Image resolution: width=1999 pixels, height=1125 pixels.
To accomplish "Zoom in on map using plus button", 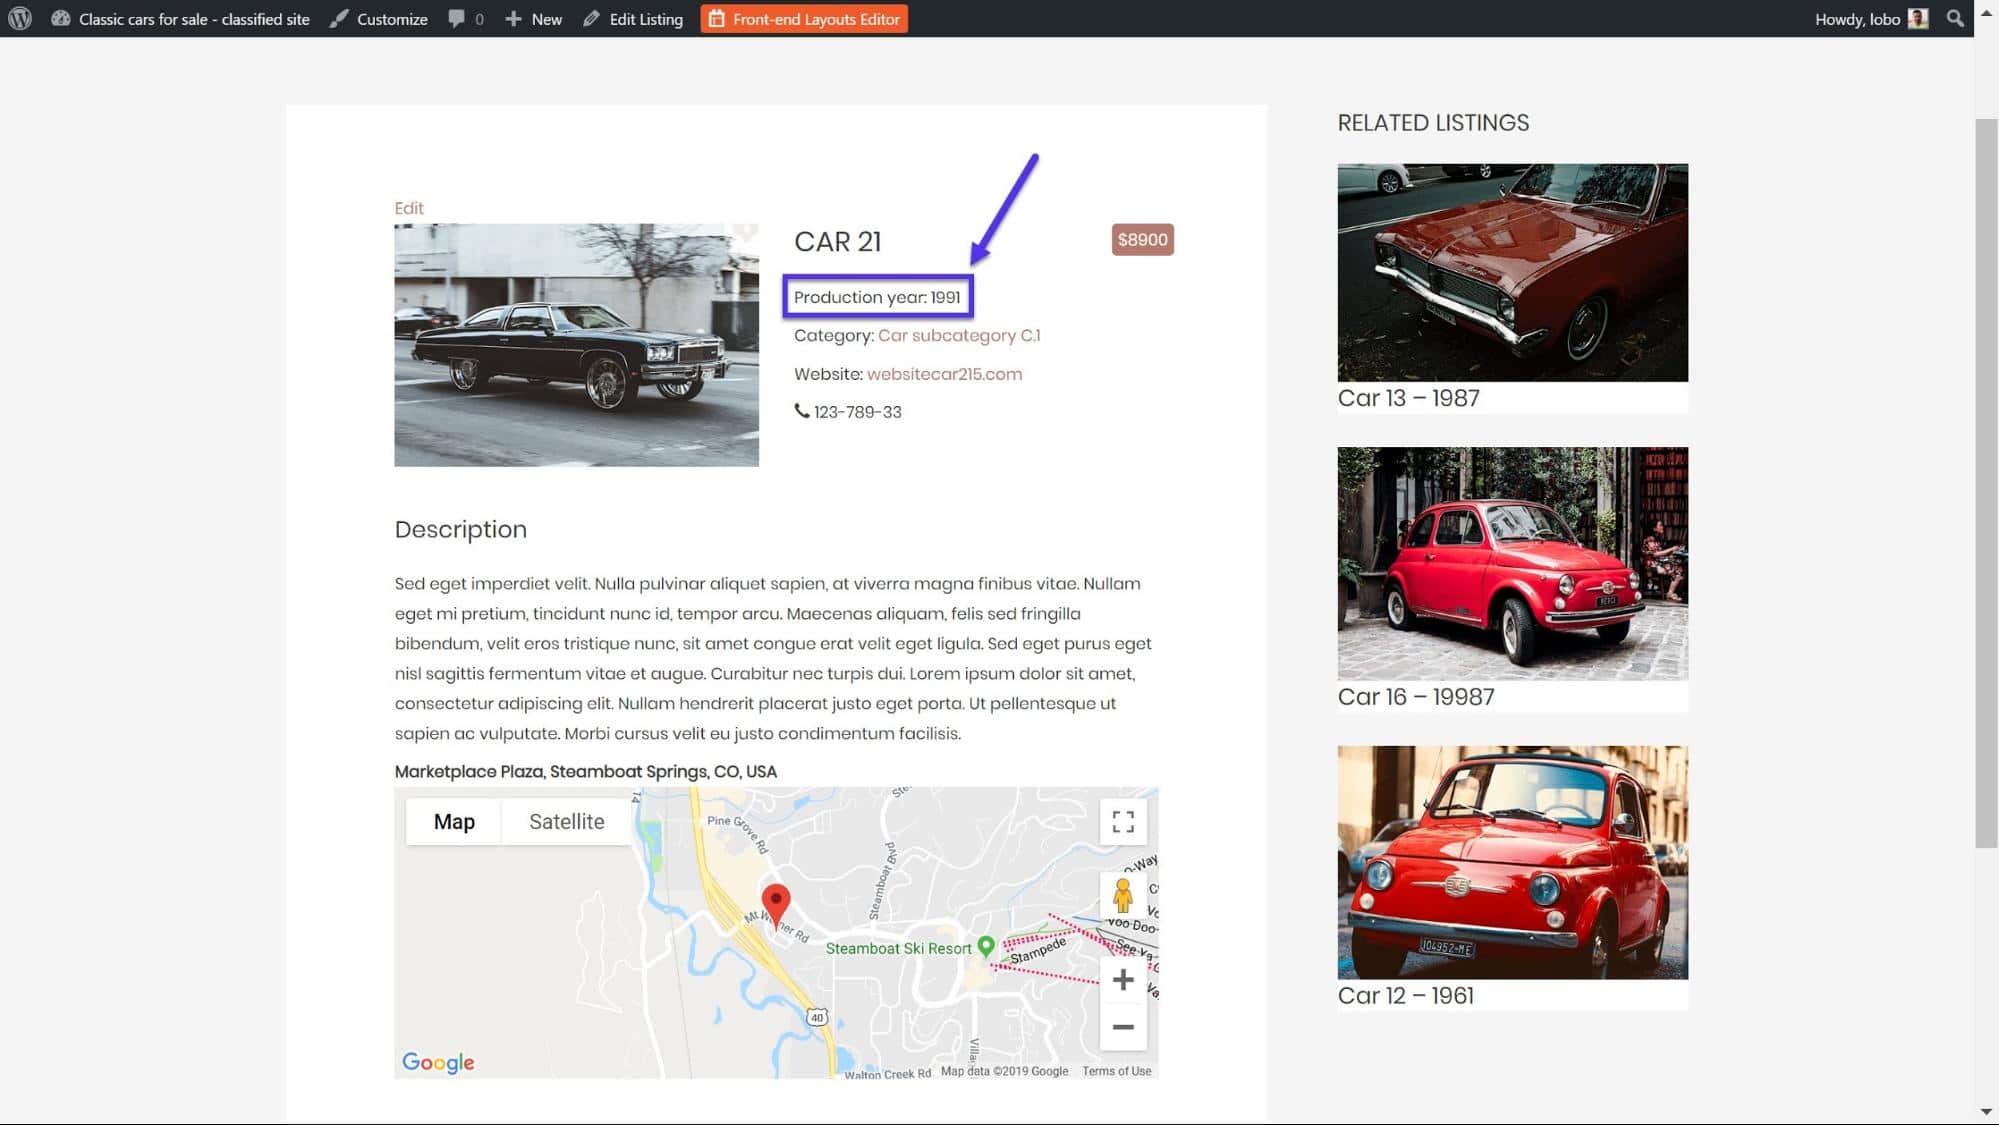I will [1122, 979].
